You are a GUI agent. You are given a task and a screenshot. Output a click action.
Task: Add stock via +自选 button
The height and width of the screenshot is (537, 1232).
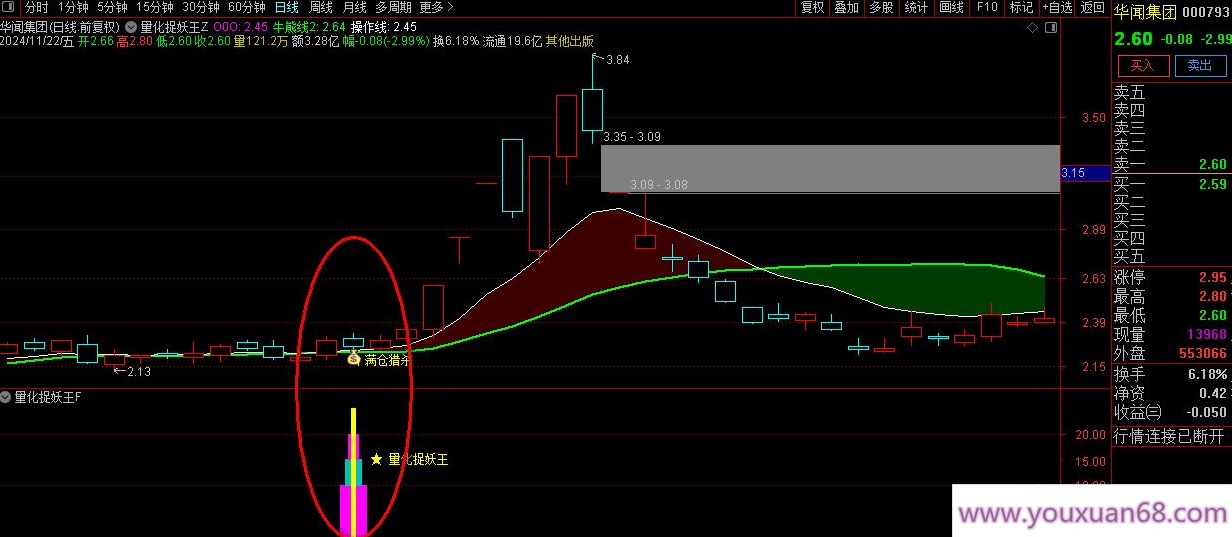coord(1056,8)
